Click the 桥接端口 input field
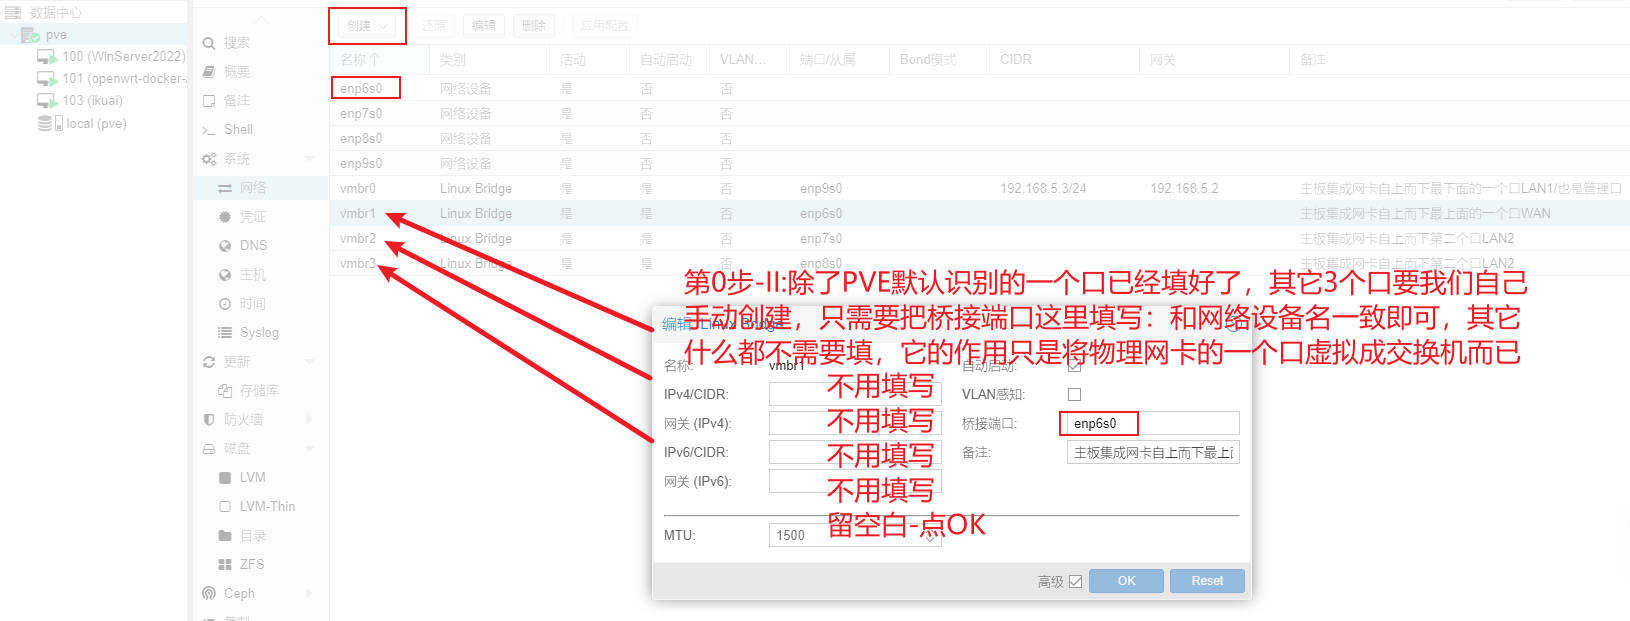Viewport: 1630px width, 621px height. [x=1150, y=424]
